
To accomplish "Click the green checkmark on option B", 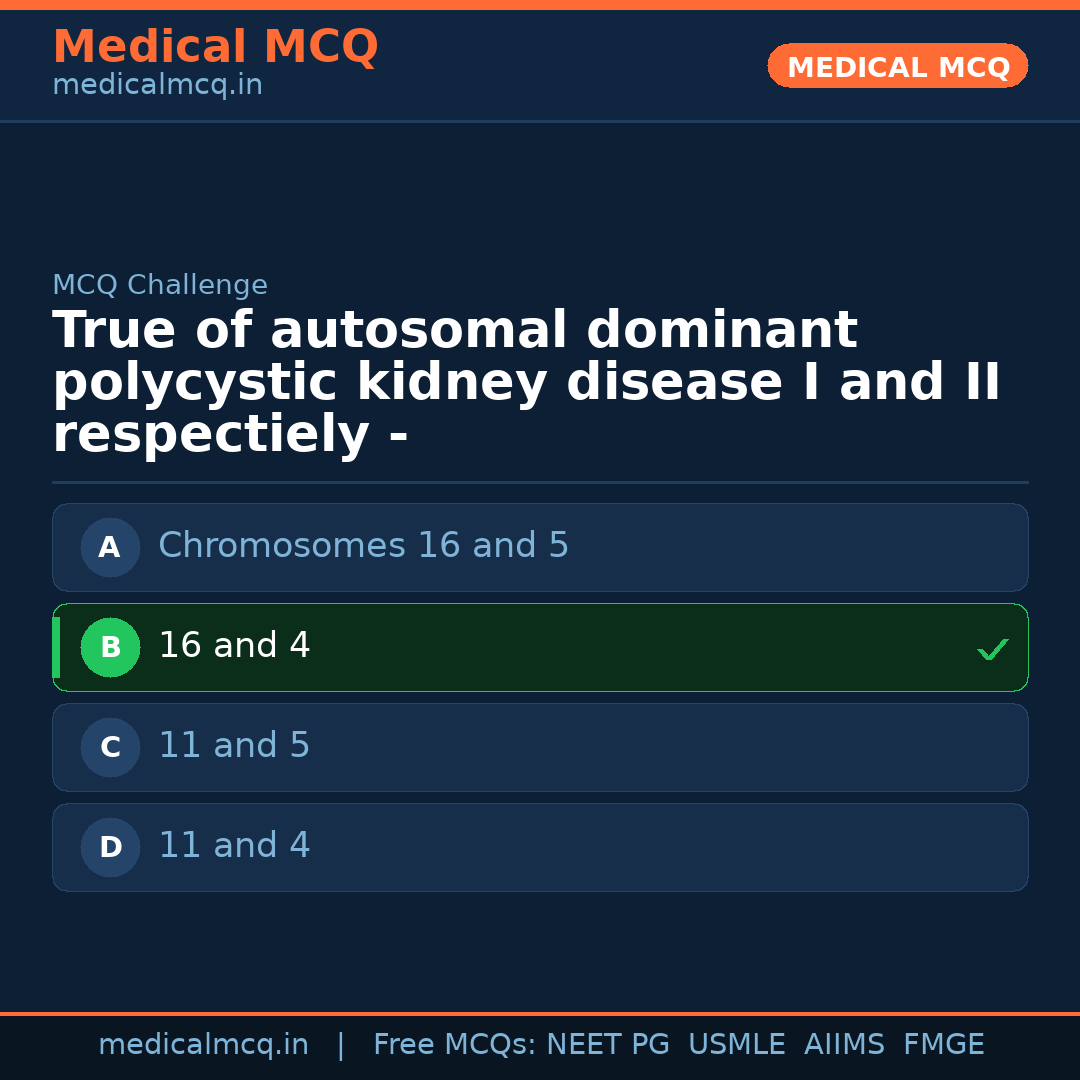I will tap(993, 649).
